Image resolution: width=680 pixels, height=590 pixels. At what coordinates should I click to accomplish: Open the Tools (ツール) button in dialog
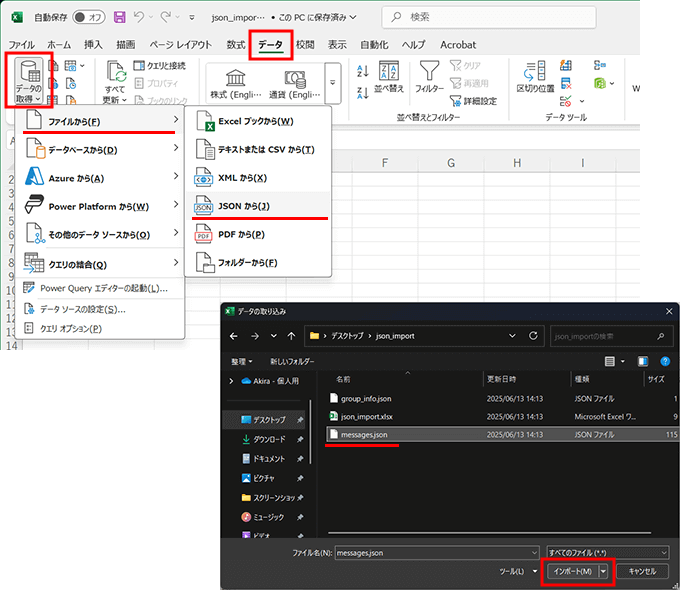tap(518, 571)
